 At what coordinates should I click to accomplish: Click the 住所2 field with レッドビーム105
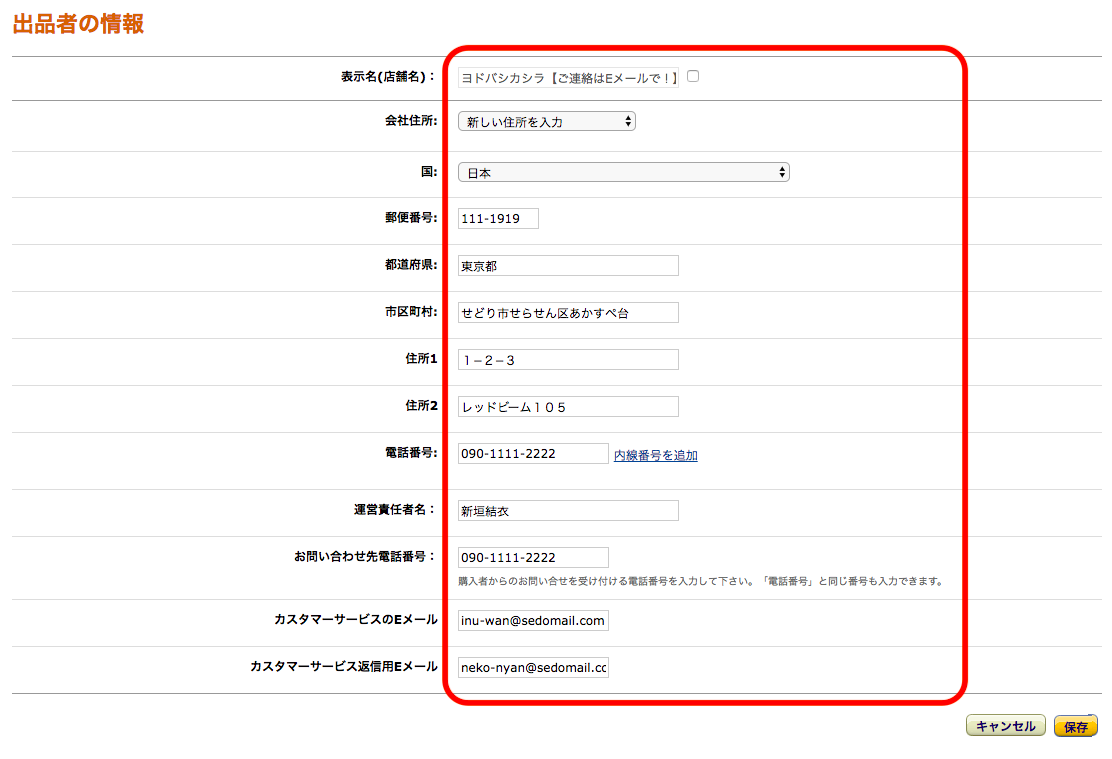[567, 407]
